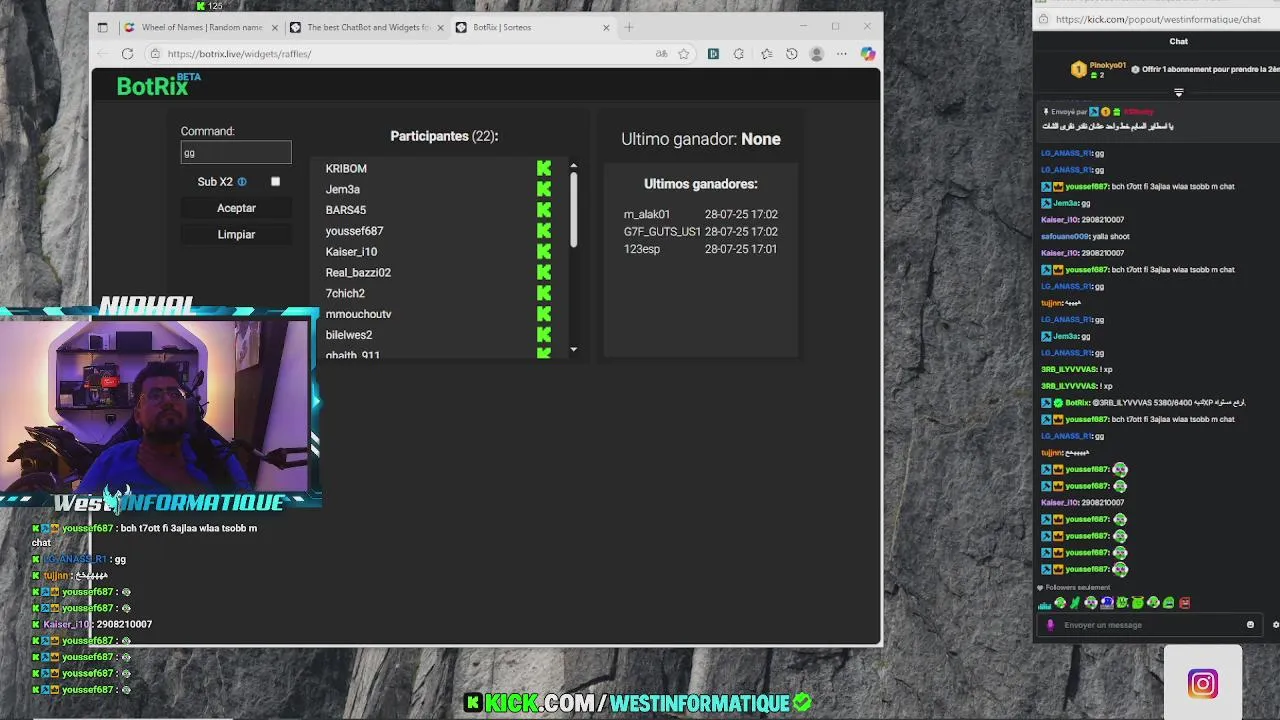Click the kick.com popout chat URL
Viewport: 1280px width, 720px height.
tap(1157, 19)
